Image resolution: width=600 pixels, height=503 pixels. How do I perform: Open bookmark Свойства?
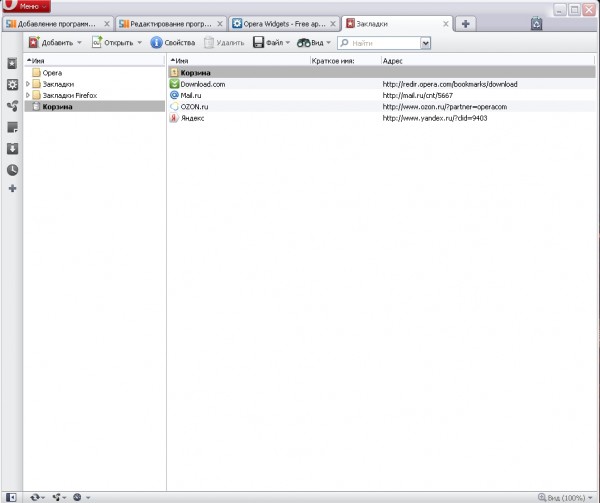173,42
